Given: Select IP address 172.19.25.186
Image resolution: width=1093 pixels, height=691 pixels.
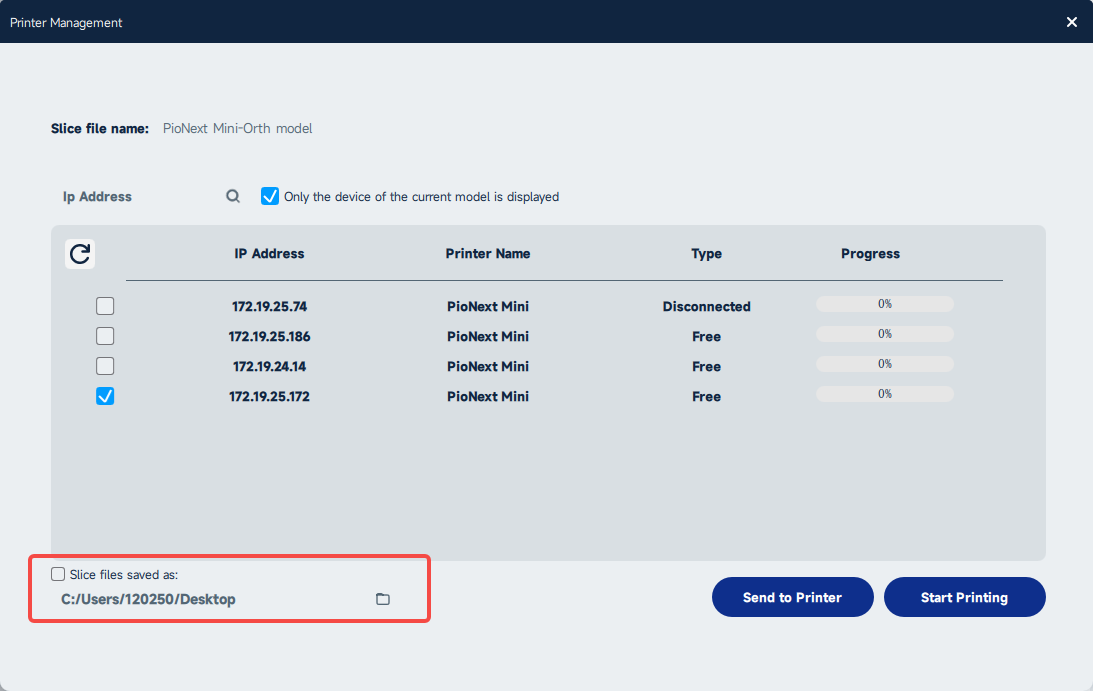Looking at the screenshot, I should tap(269, 336).
